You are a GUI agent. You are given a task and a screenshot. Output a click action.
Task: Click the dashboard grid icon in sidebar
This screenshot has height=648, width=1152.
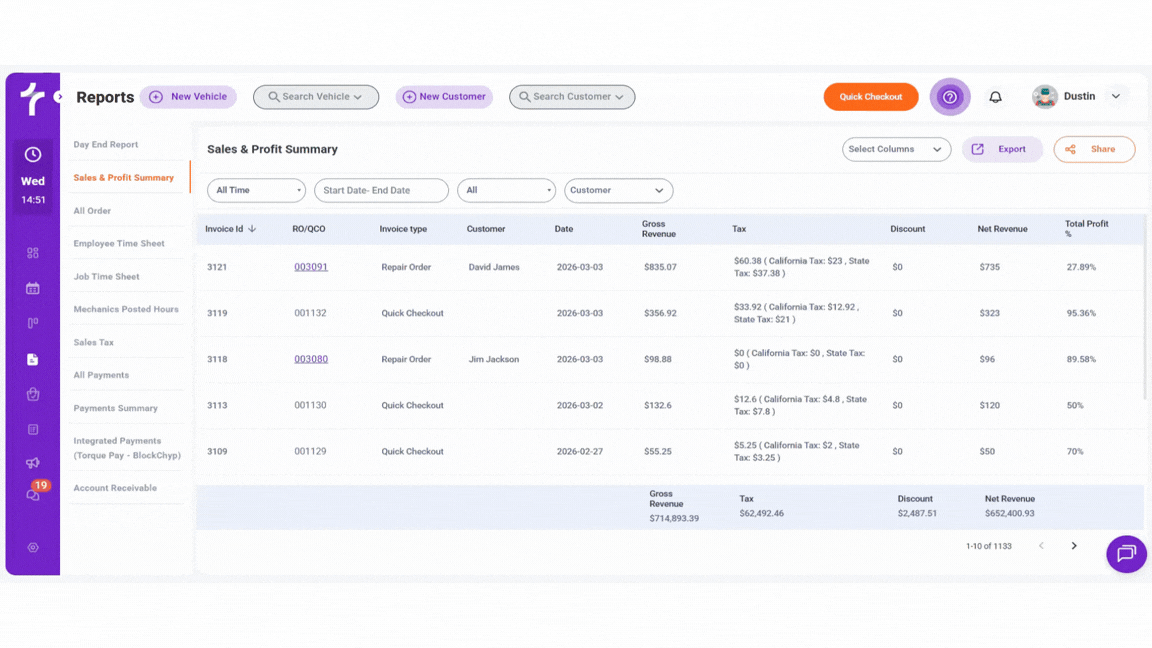point(33,253)
